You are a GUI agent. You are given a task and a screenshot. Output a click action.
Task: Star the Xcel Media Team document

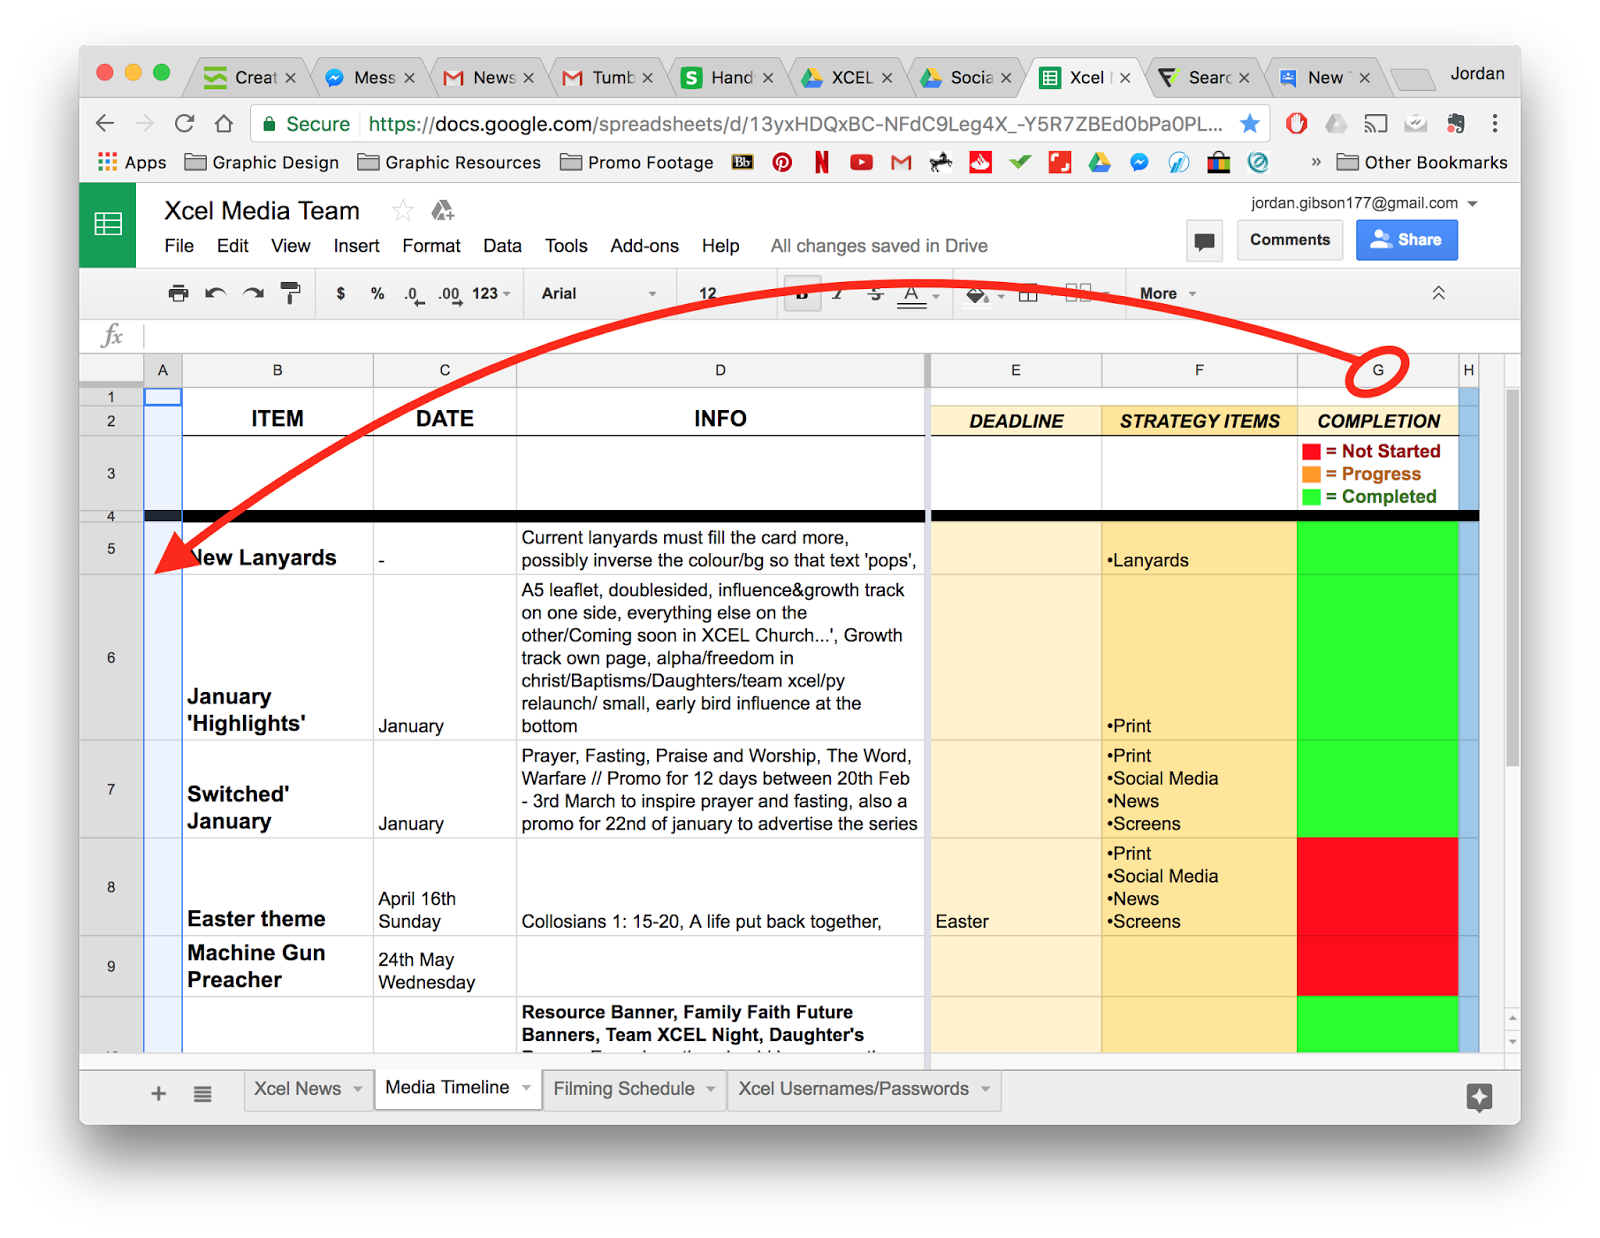tap(403, 210)
